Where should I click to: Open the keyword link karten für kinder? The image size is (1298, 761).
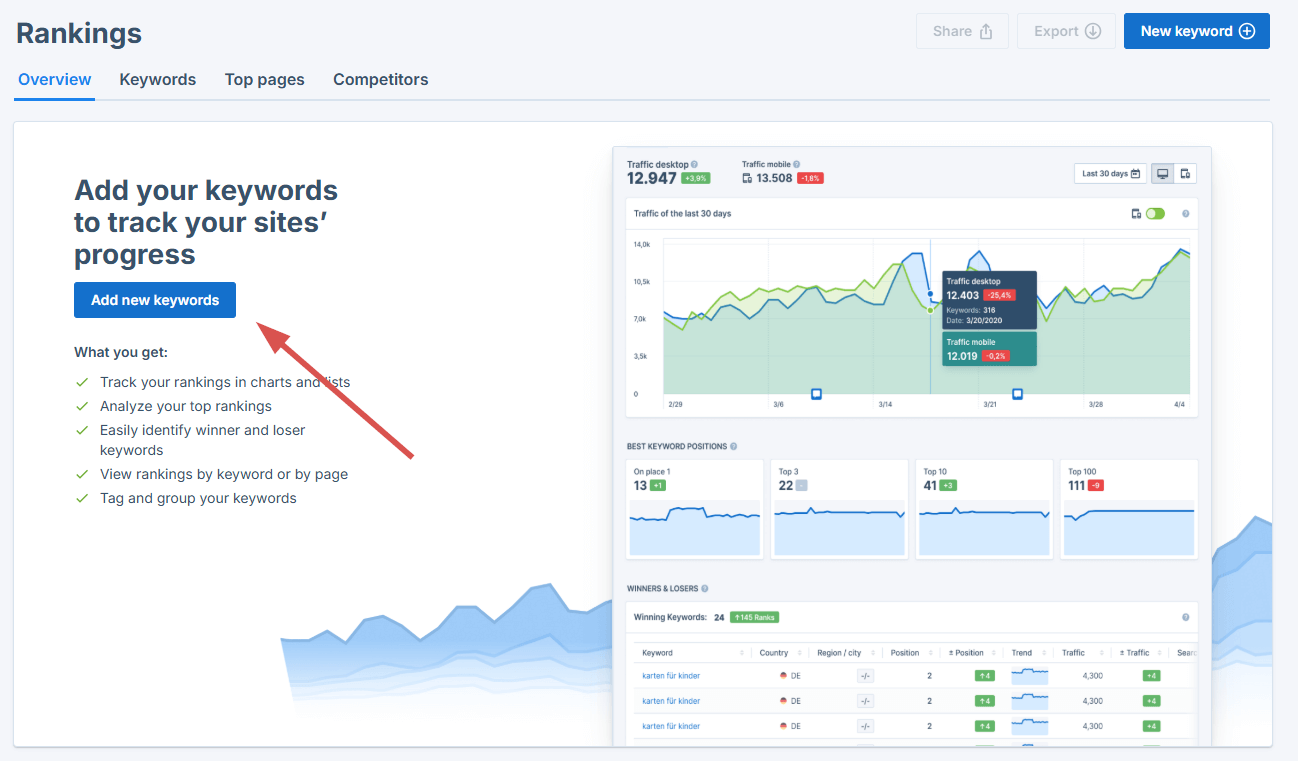(x=672, y=675)
